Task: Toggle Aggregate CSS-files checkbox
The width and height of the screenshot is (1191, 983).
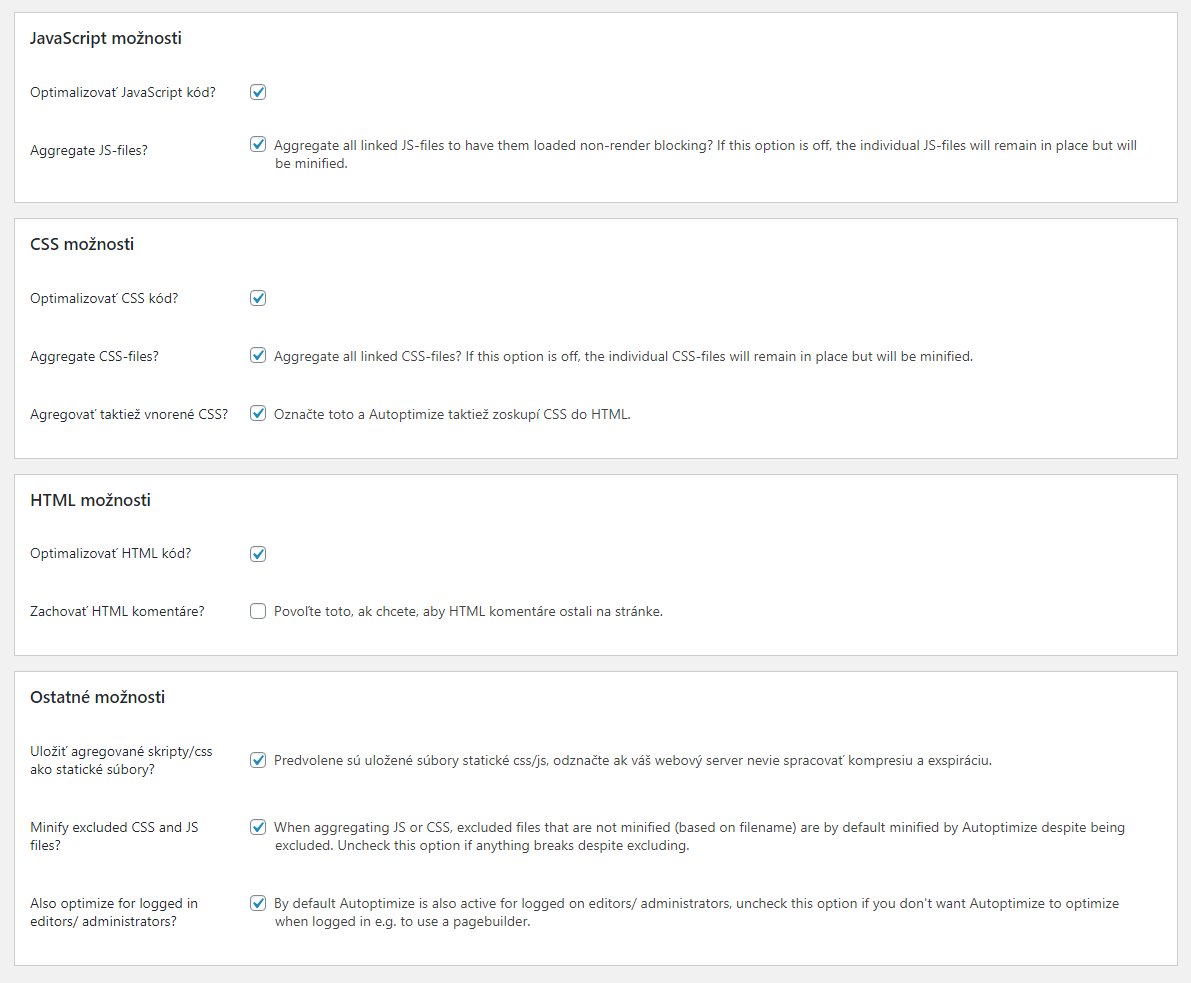Action: [x=258, y=356]
